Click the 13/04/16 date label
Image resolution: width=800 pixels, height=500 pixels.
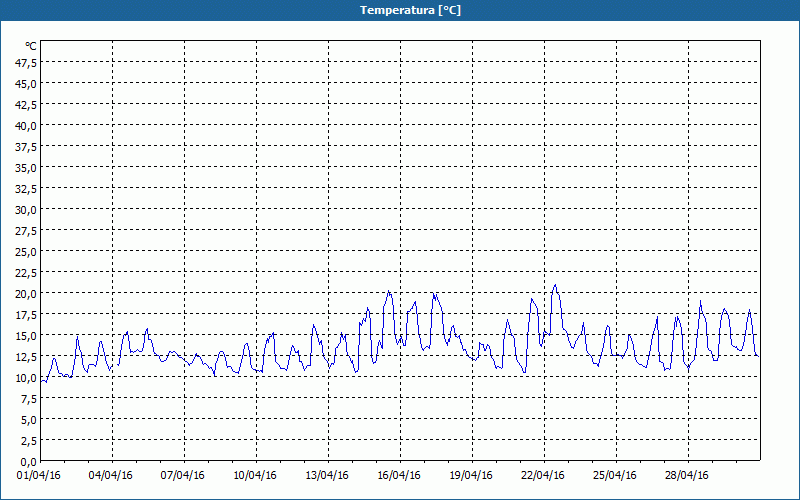[x=327, y=476]
